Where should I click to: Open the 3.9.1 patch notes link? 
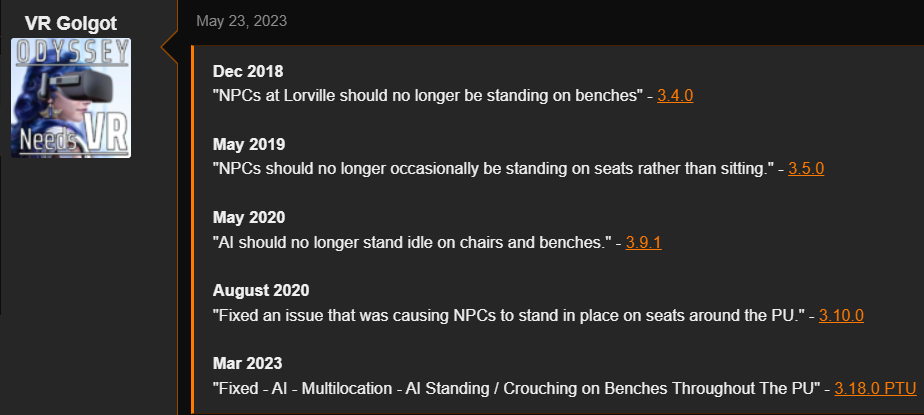coord(644,242)
